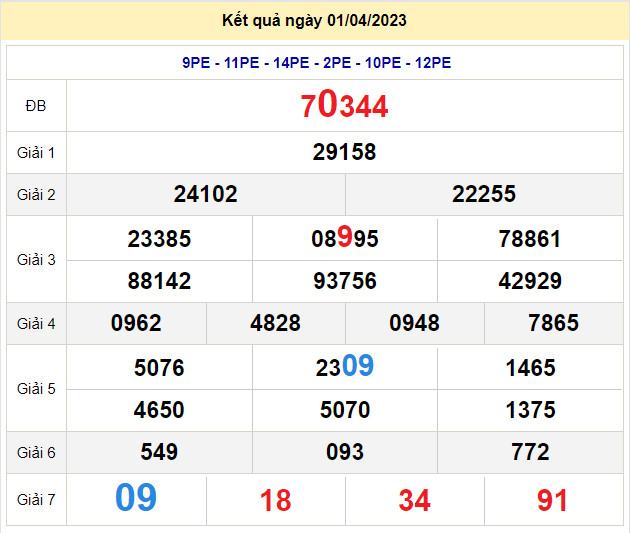Click the Giải 3 row label
The height and width of the screenshot is (533, 630).
[36, 260]
